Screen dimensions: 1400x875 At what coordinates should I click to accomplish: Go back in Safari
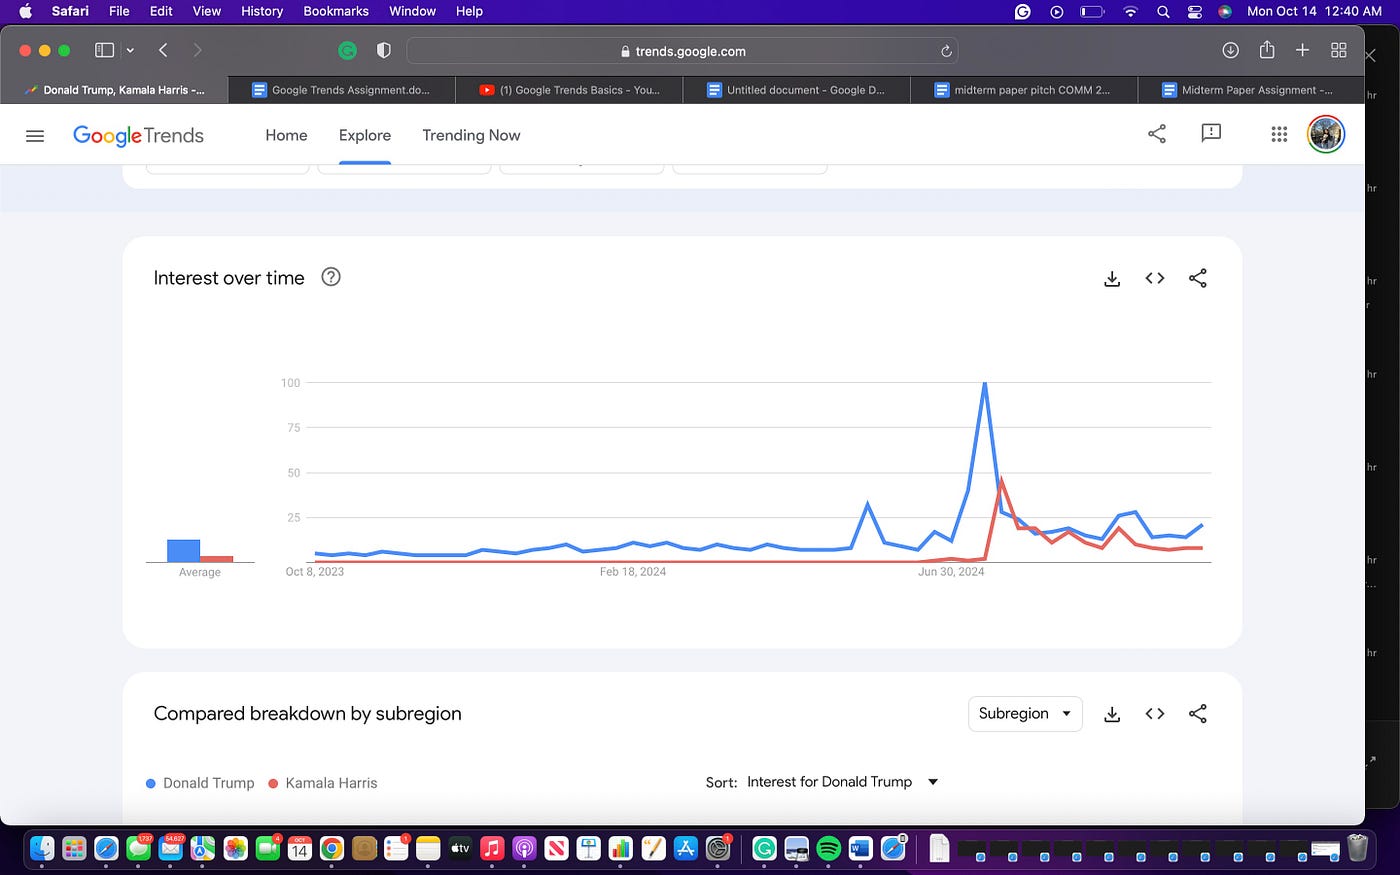click(x=163, y=50)
